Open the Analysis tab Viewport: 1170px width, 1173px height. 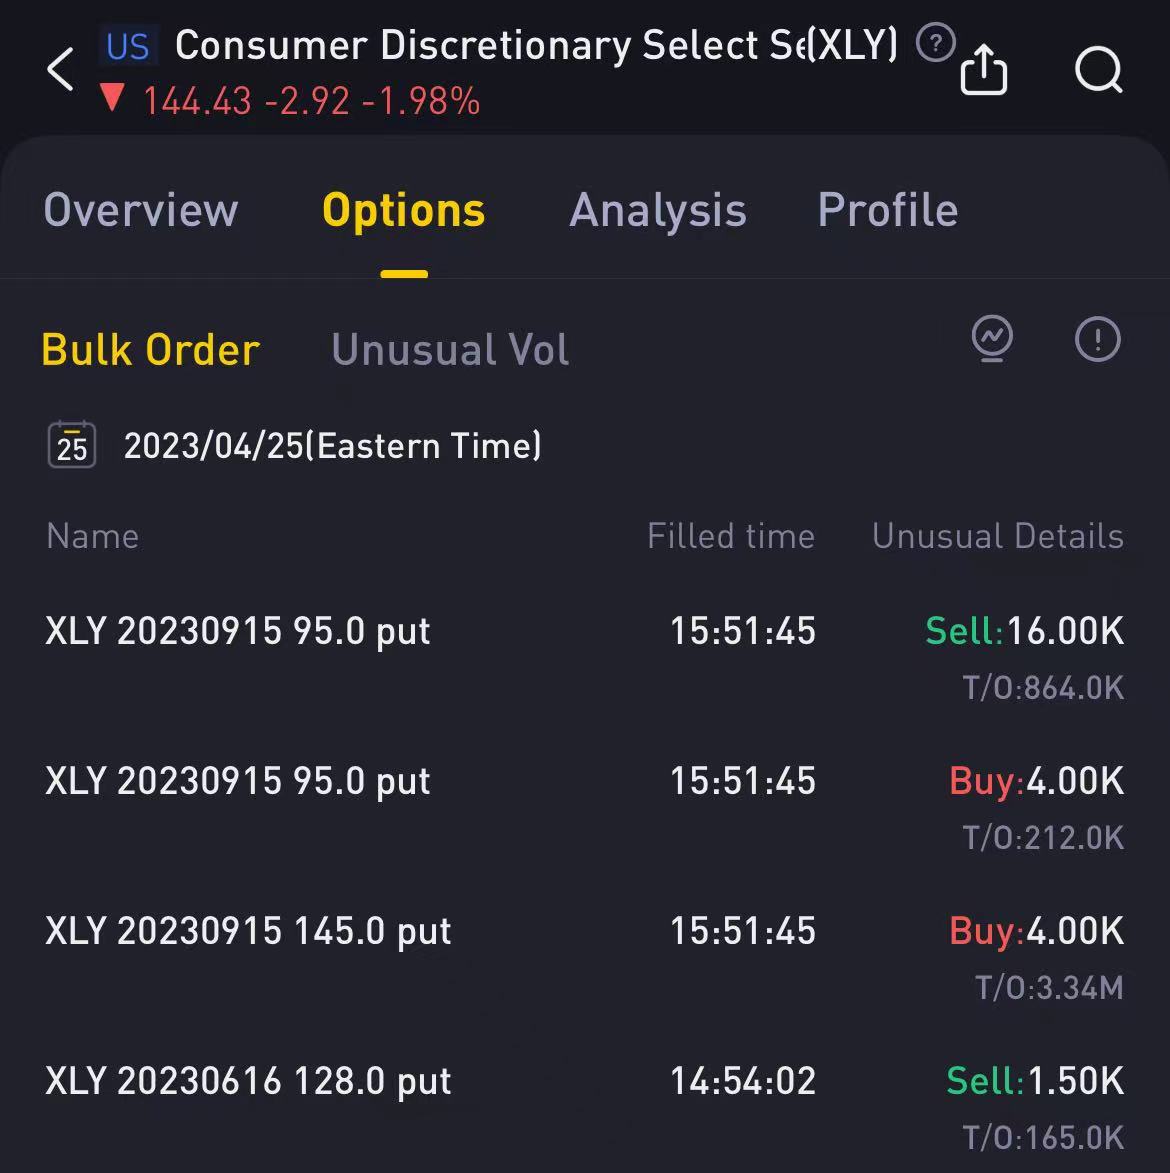(x=658, y=211)
